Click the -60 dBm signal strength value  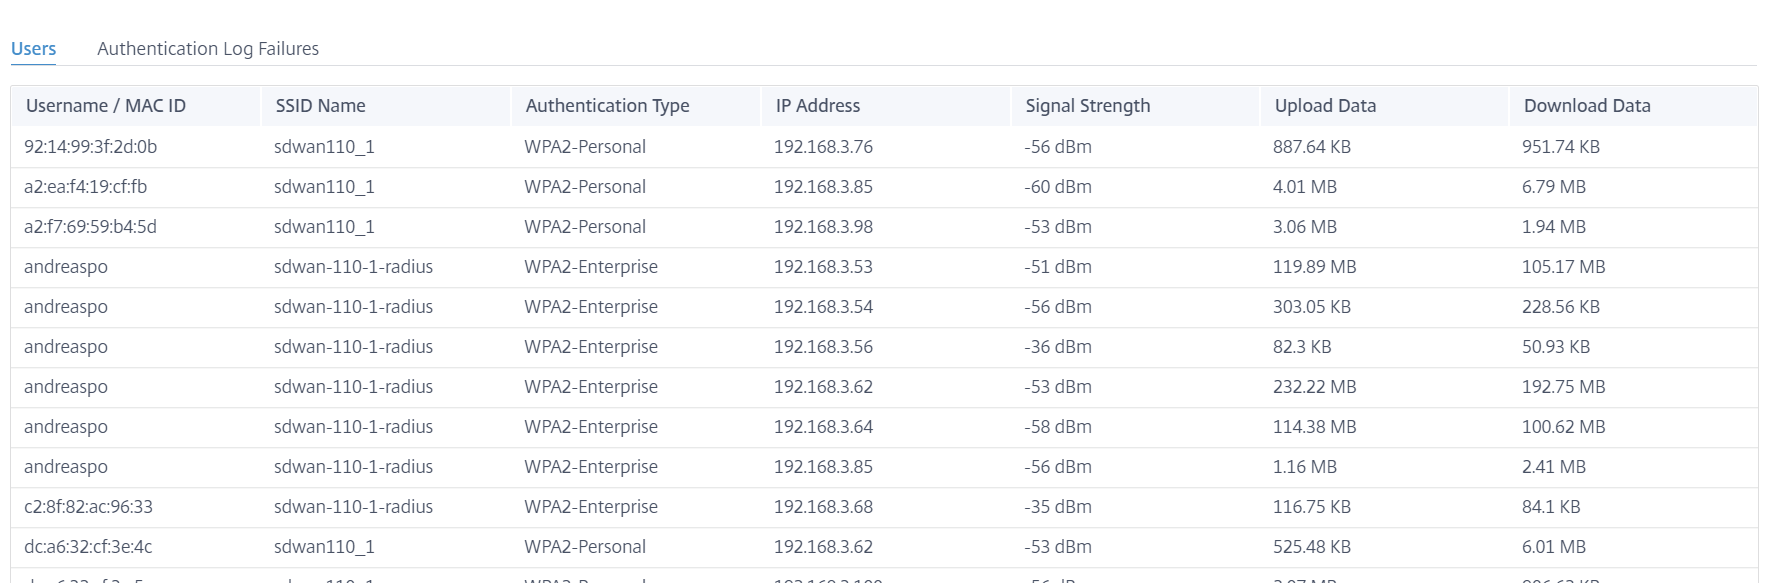coord(1058,187)
